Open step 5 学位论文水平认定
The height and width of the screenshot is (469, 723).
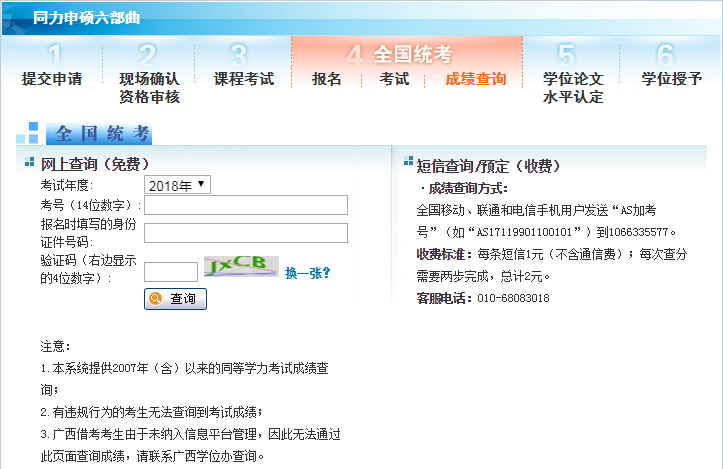pyautogui.click(x=573, y=88)
